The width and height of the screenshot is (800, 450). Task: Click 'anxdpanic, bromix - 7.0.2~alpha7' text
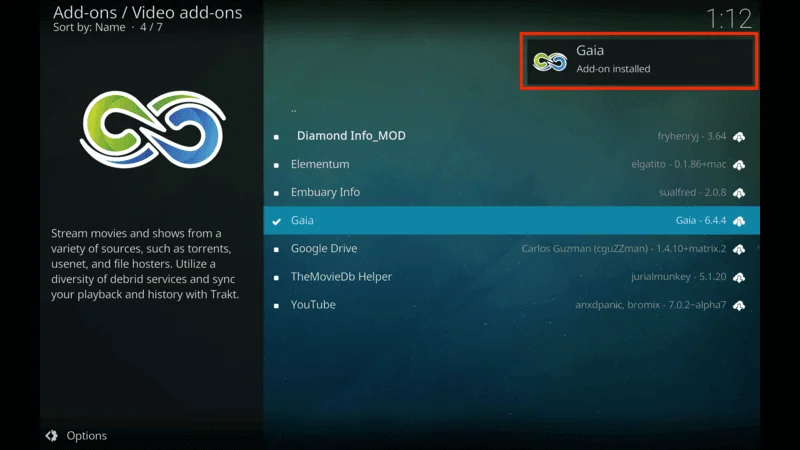pos(651,305)
